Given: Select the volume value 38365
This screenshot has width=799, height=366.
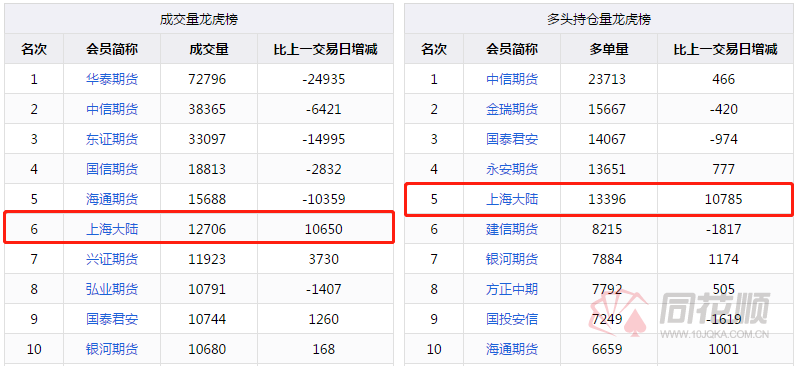Looking at the screenshot, I should (x=207, y=109).
